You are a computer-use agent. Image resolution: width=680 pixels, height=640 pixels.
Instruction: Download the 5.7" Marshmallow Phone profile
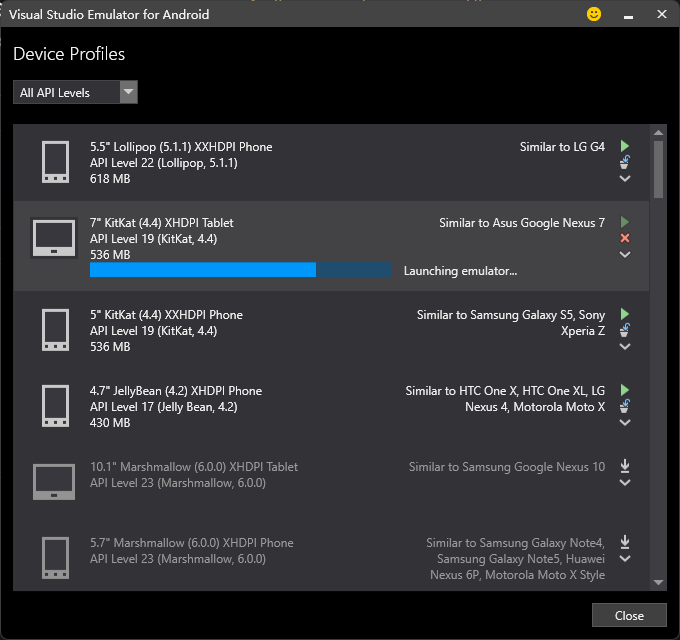[x=624, y=542]
